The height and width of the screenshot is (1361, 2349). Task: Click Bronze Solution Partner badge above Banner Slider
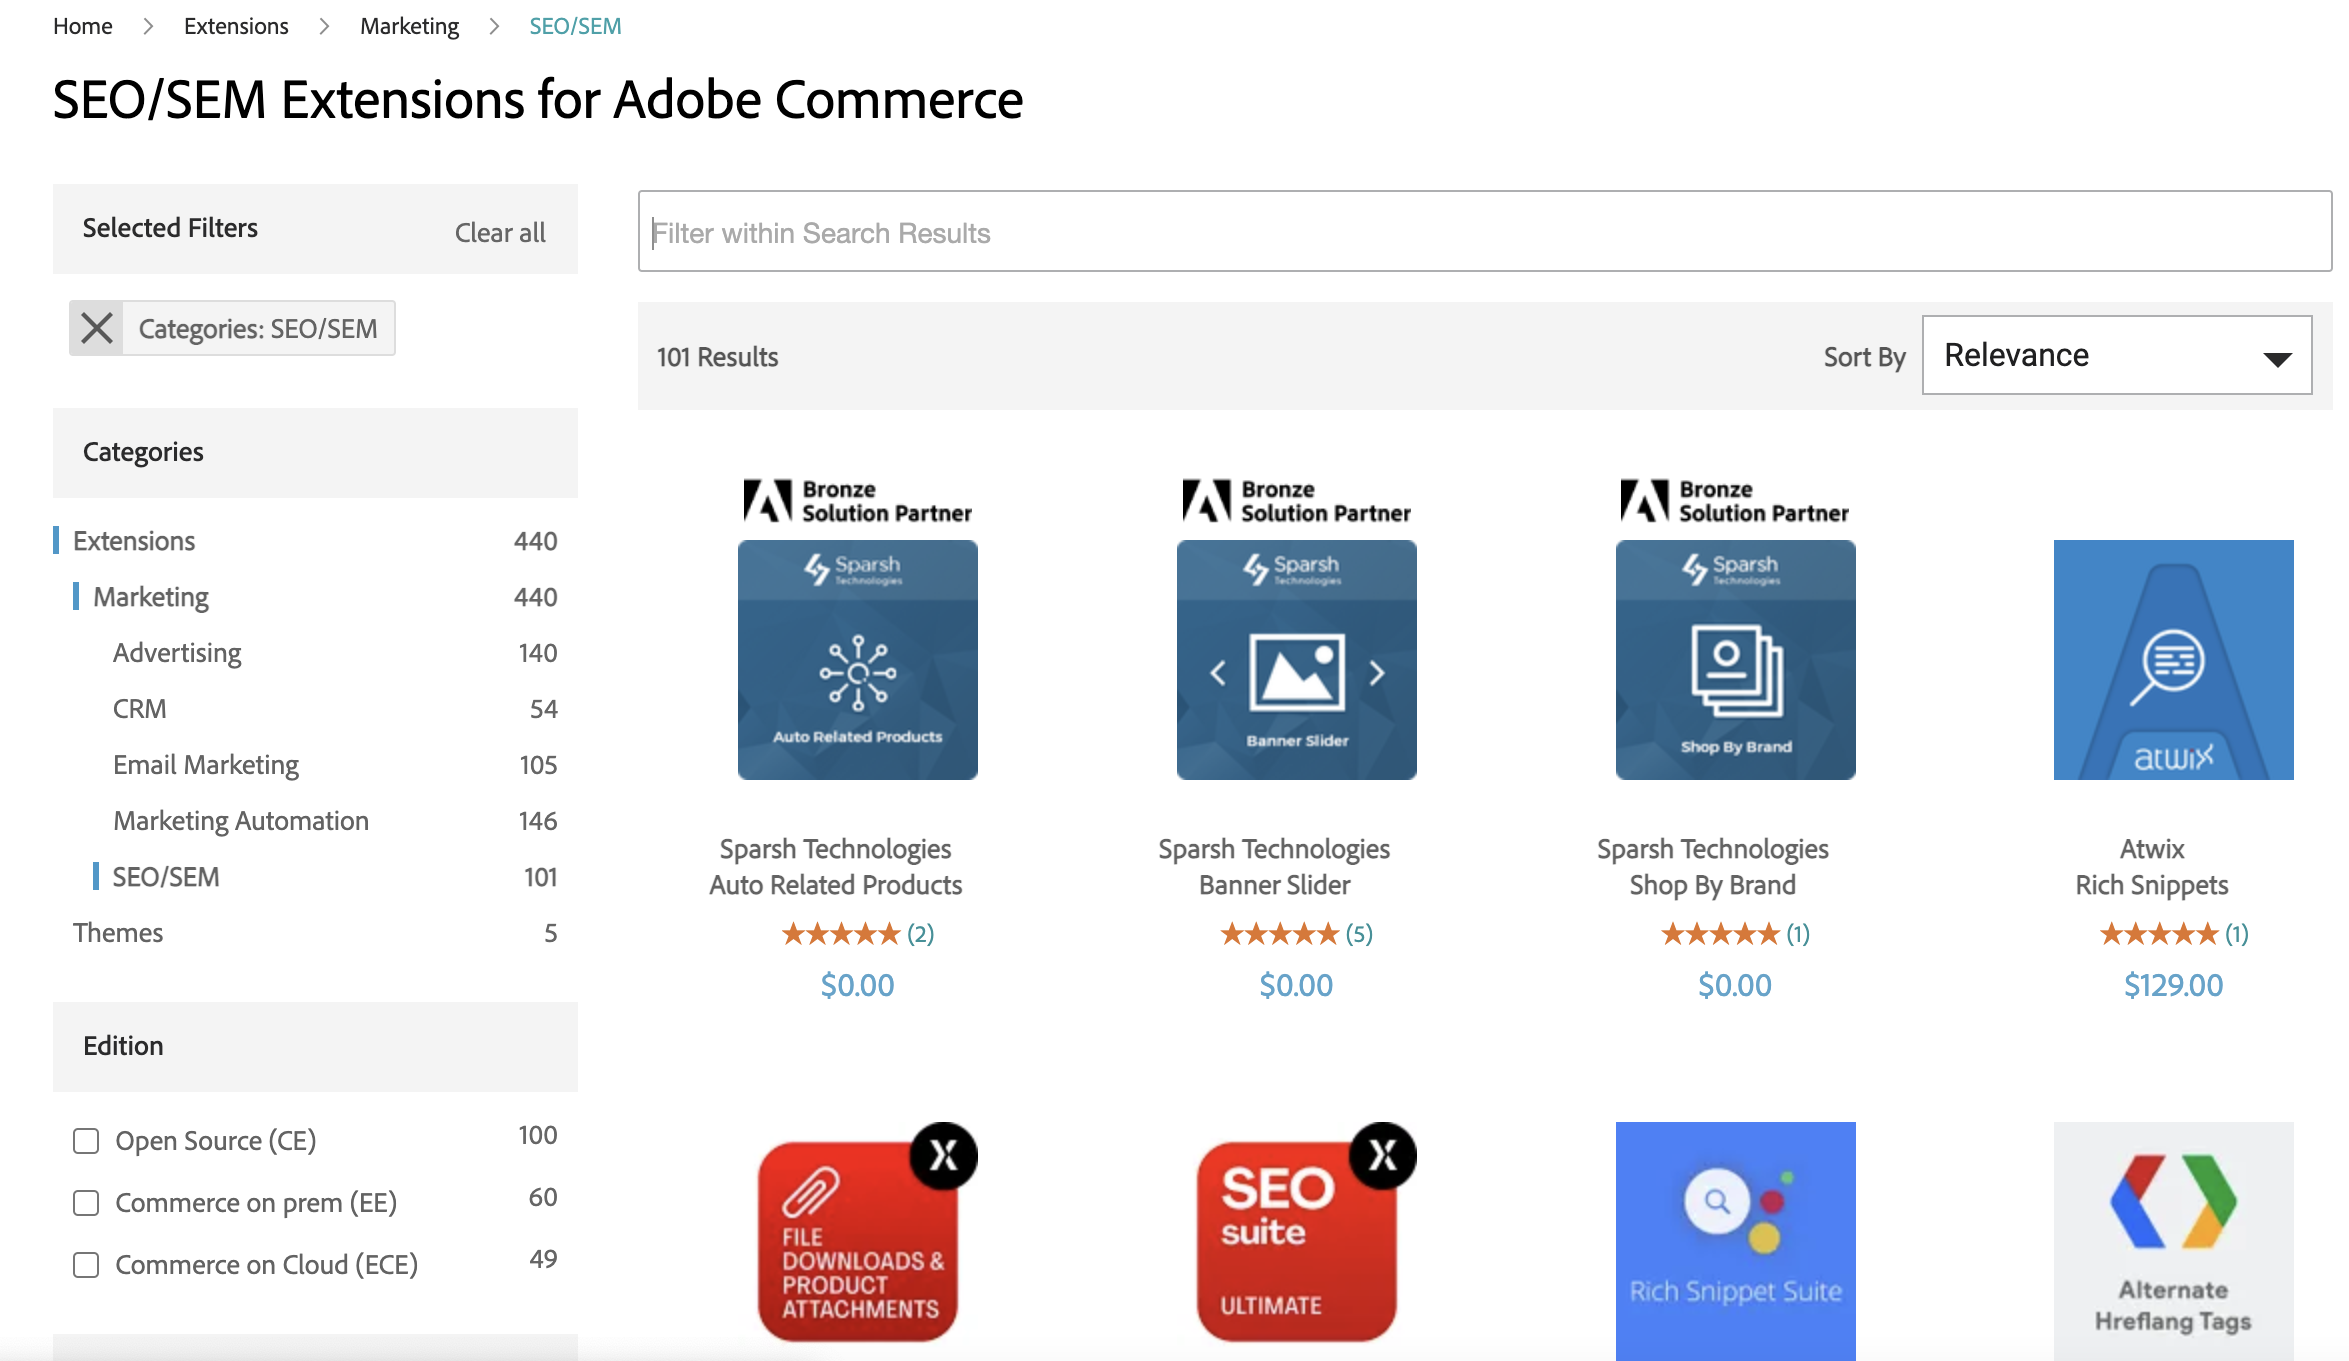click(1296, 501)
